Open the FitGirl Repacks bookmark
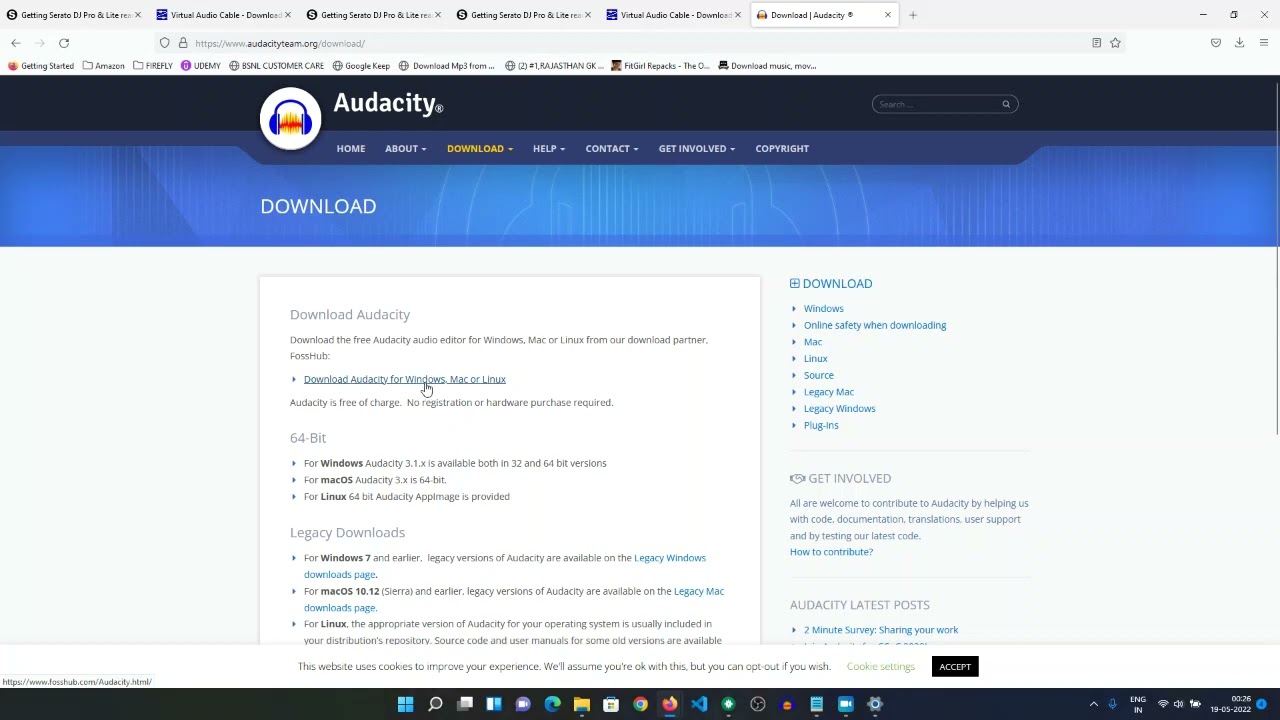 click(660, 66)
